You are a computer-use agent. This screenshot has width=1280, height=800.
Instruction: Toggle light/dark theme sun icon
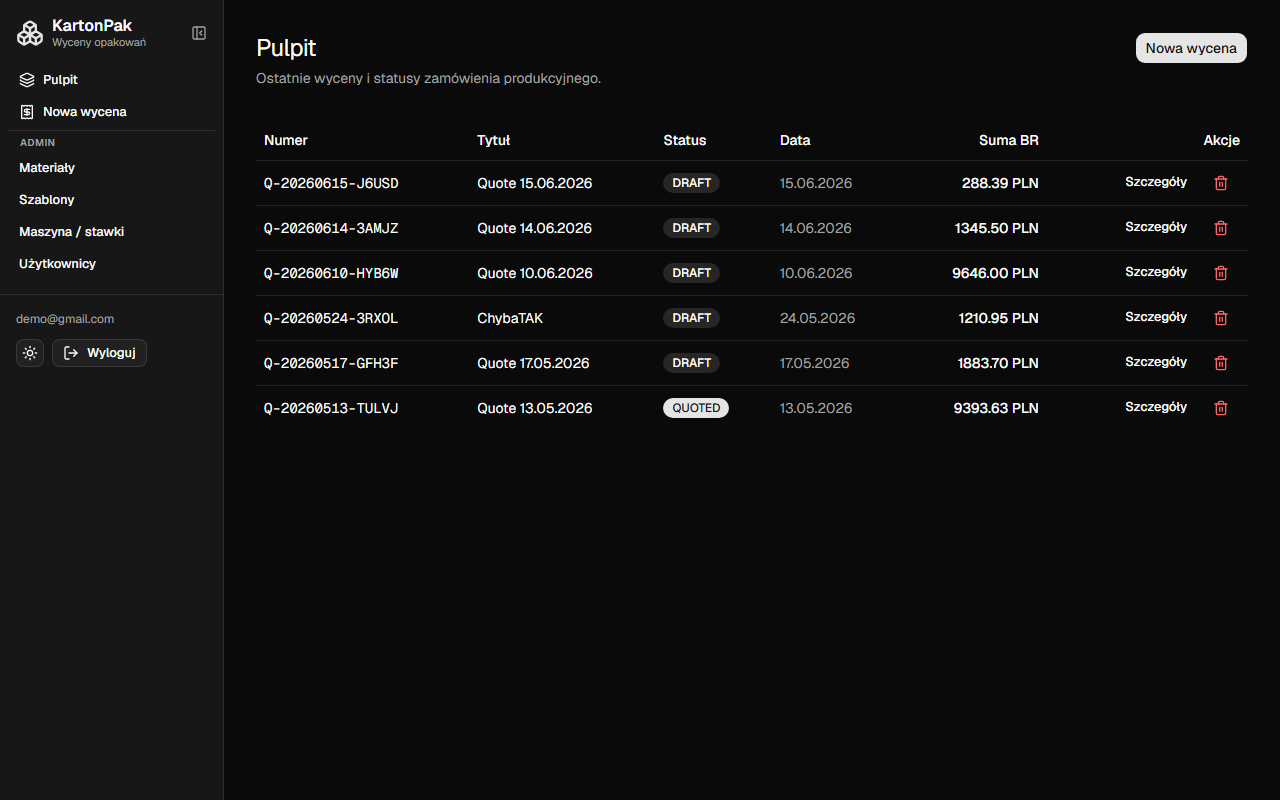coord(30,353)
